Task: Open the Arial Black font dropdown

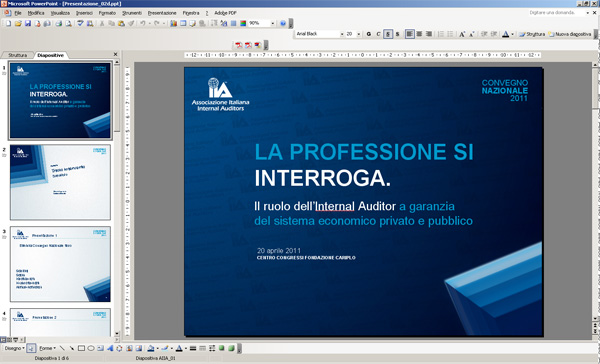Action: (342, 34)
